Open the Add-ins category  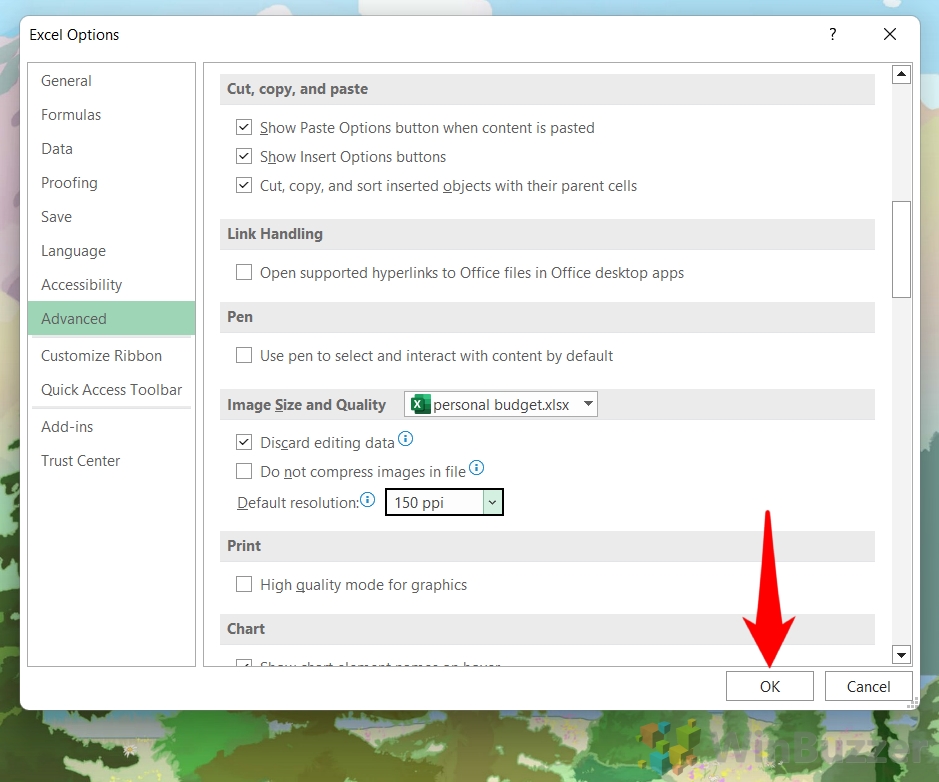point(111,427)
